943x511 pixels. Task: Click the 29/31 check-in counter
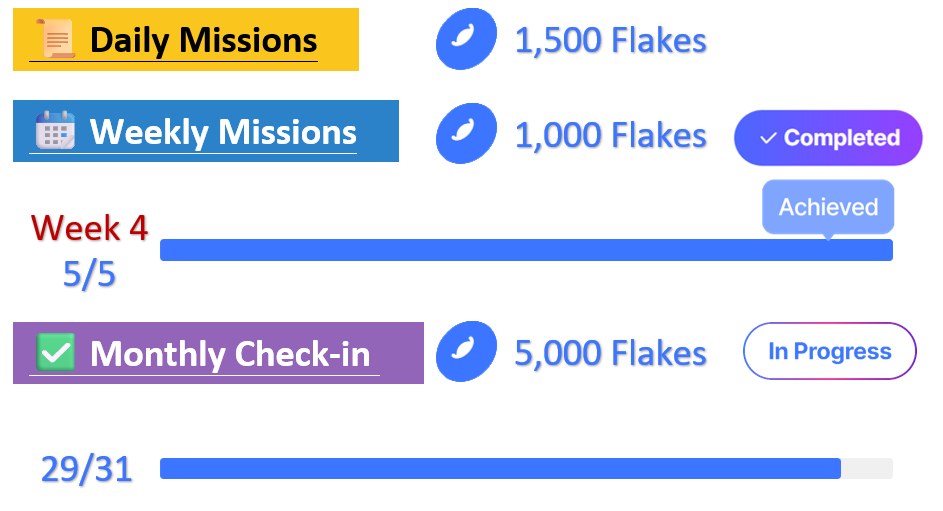87,469
